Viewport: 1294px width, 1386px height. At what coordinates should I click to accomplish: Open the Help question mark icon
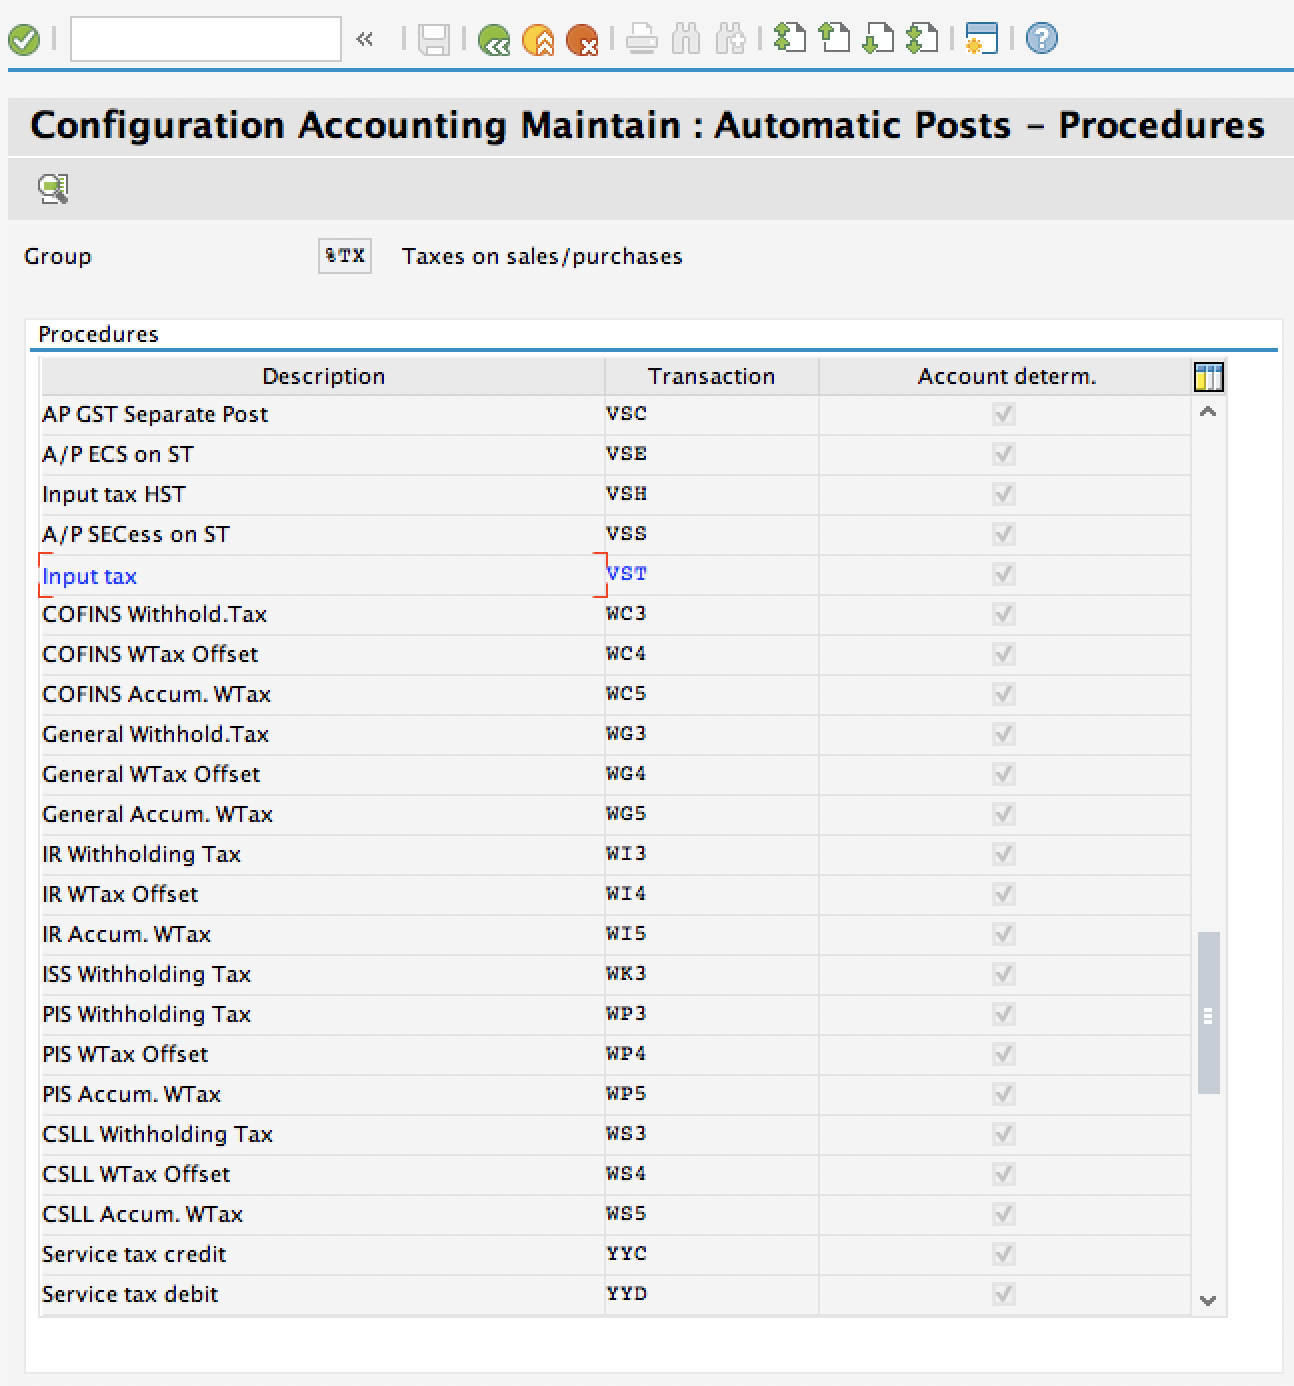(x=1042, y=39)
